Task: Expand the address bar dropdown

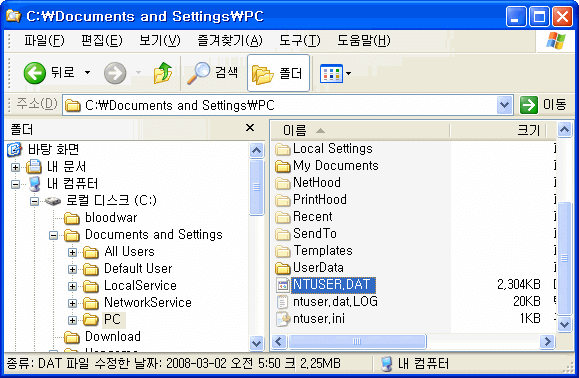Action: click(x=504, y=105)
